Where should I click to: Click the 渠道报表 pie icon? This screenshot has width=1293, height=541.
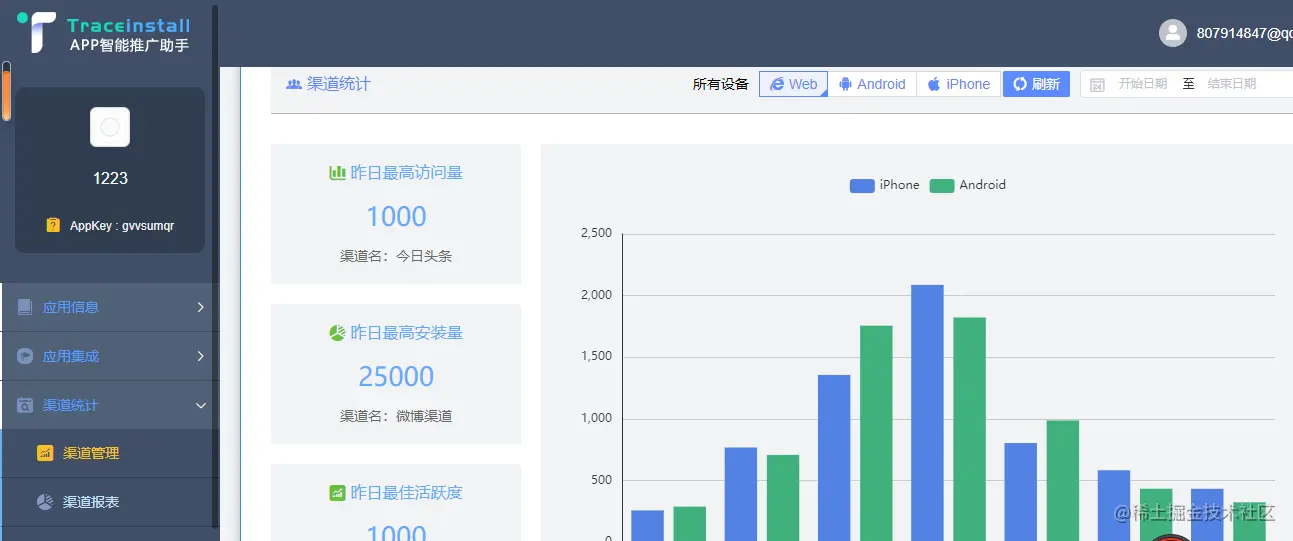(45, 502)
